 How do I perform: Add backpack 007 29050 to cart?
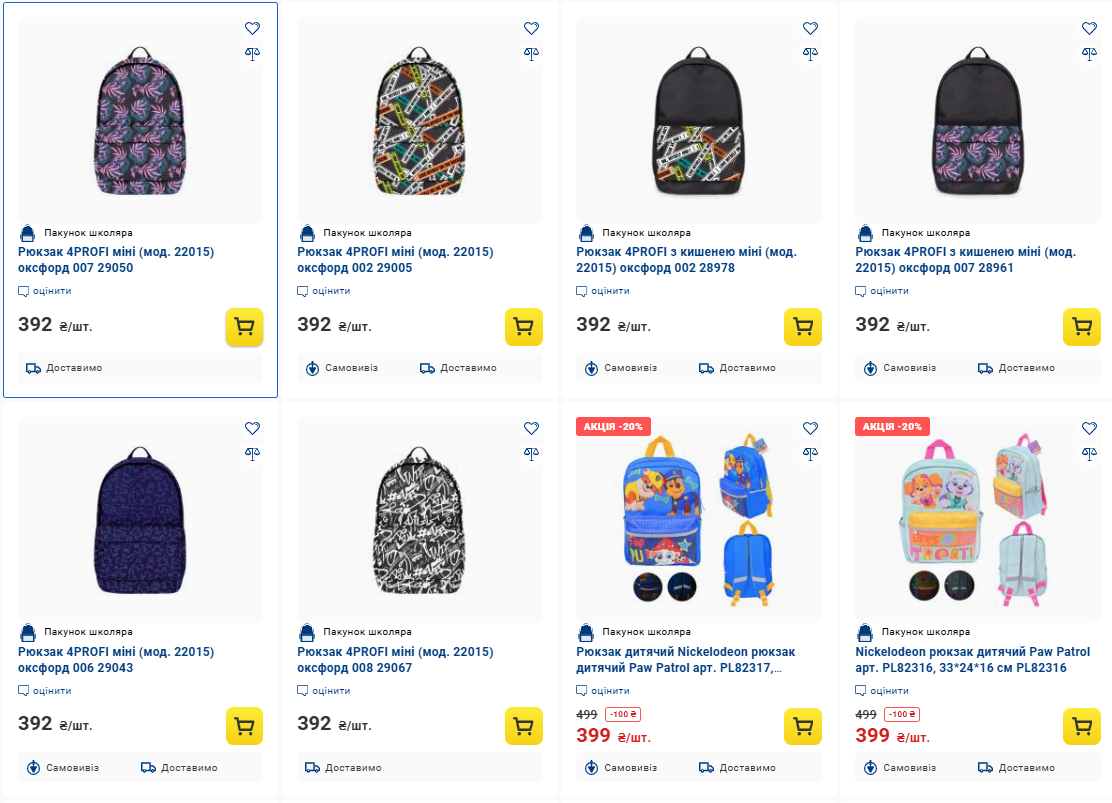[244, 327]
